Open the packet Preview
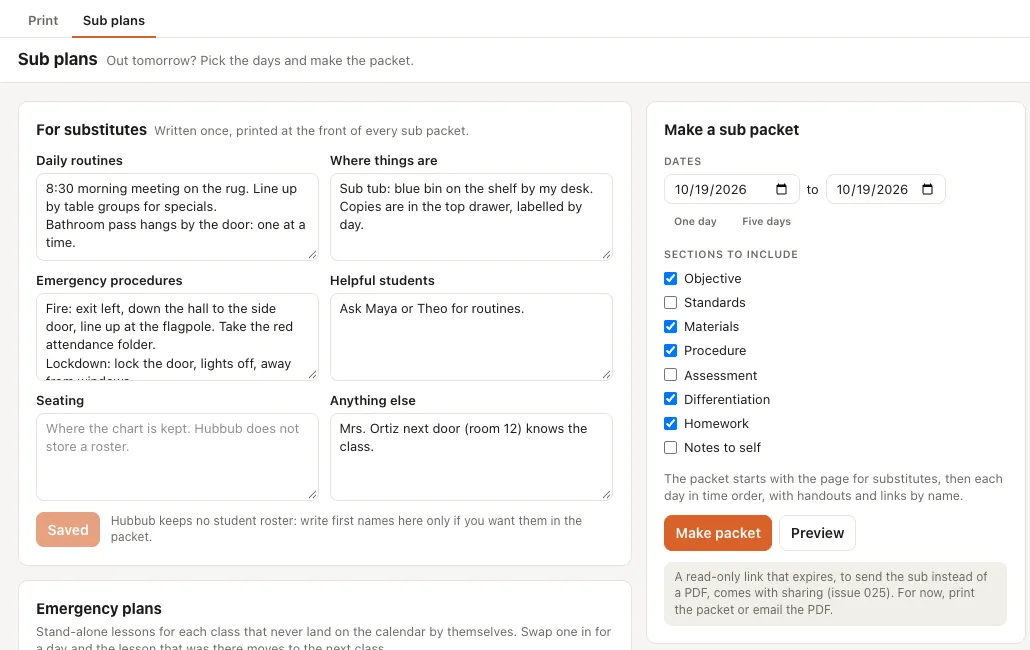This screenshot has height=650, width=1030. click(x=817, y=533)
